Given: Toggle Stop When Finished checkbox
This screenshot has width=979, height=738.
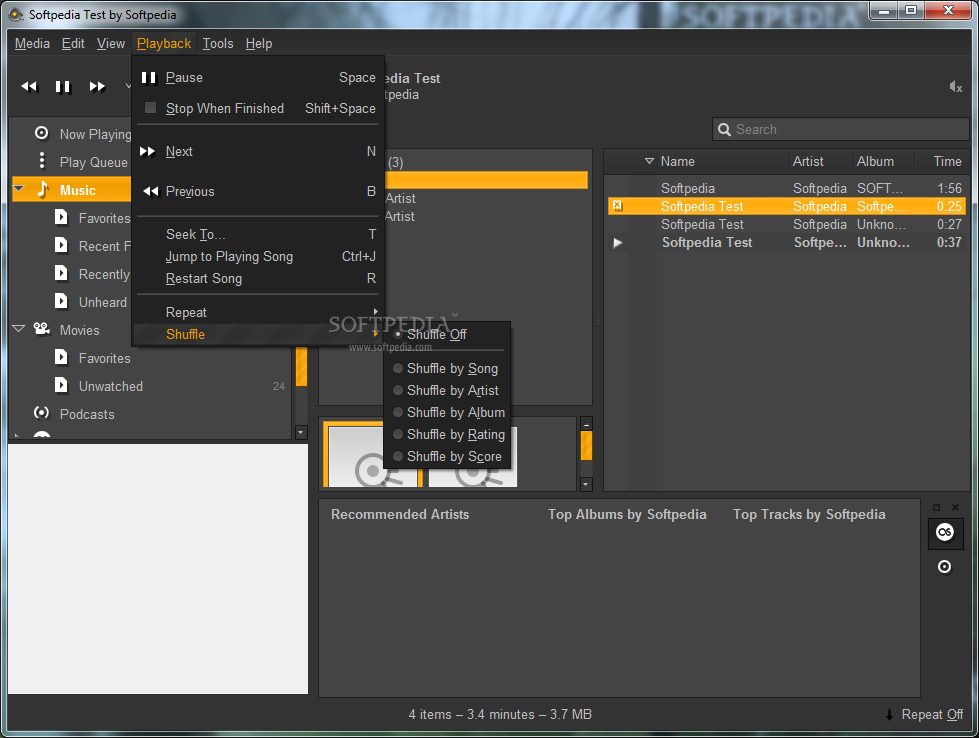Looking at the screenshot, I should point(150,108).
